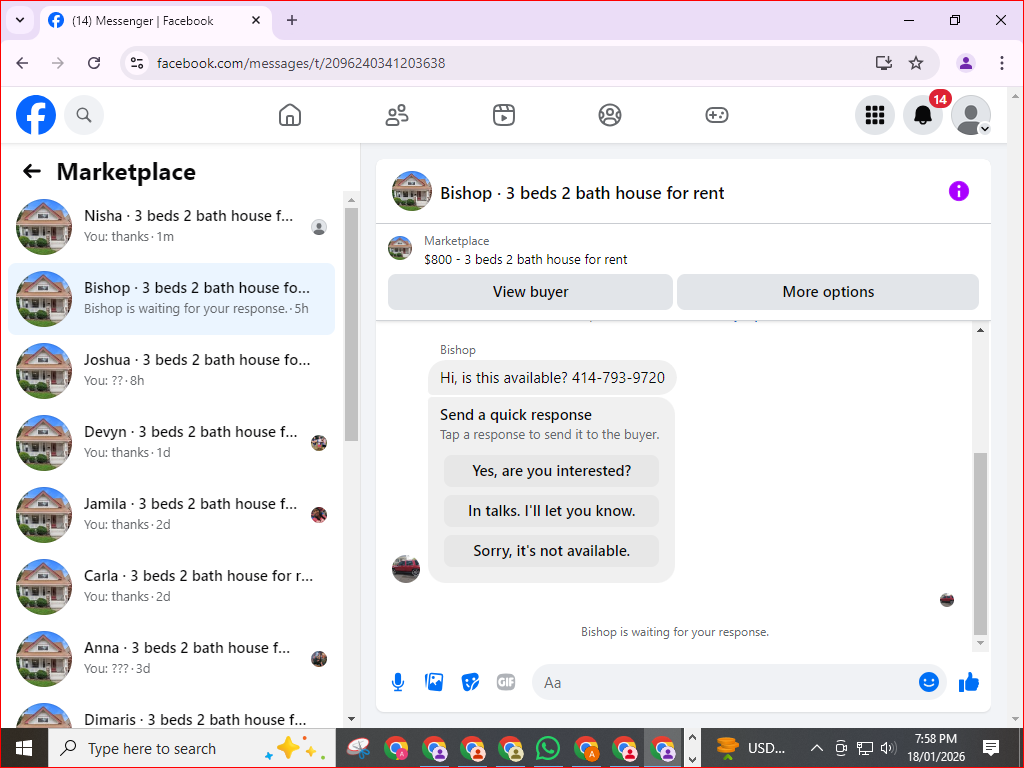Choose a sticker icon
This screenshot has width=1024, height=768.
pyautogui.click(x=470, y=682)
